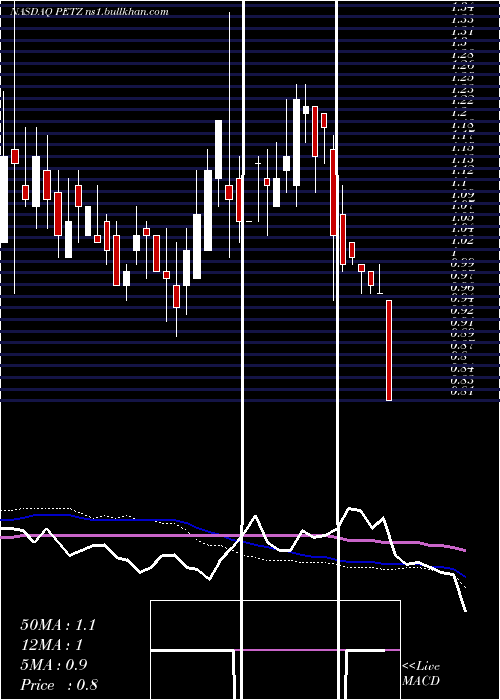Select the 1.12 price axis label

tap(462, 171)
